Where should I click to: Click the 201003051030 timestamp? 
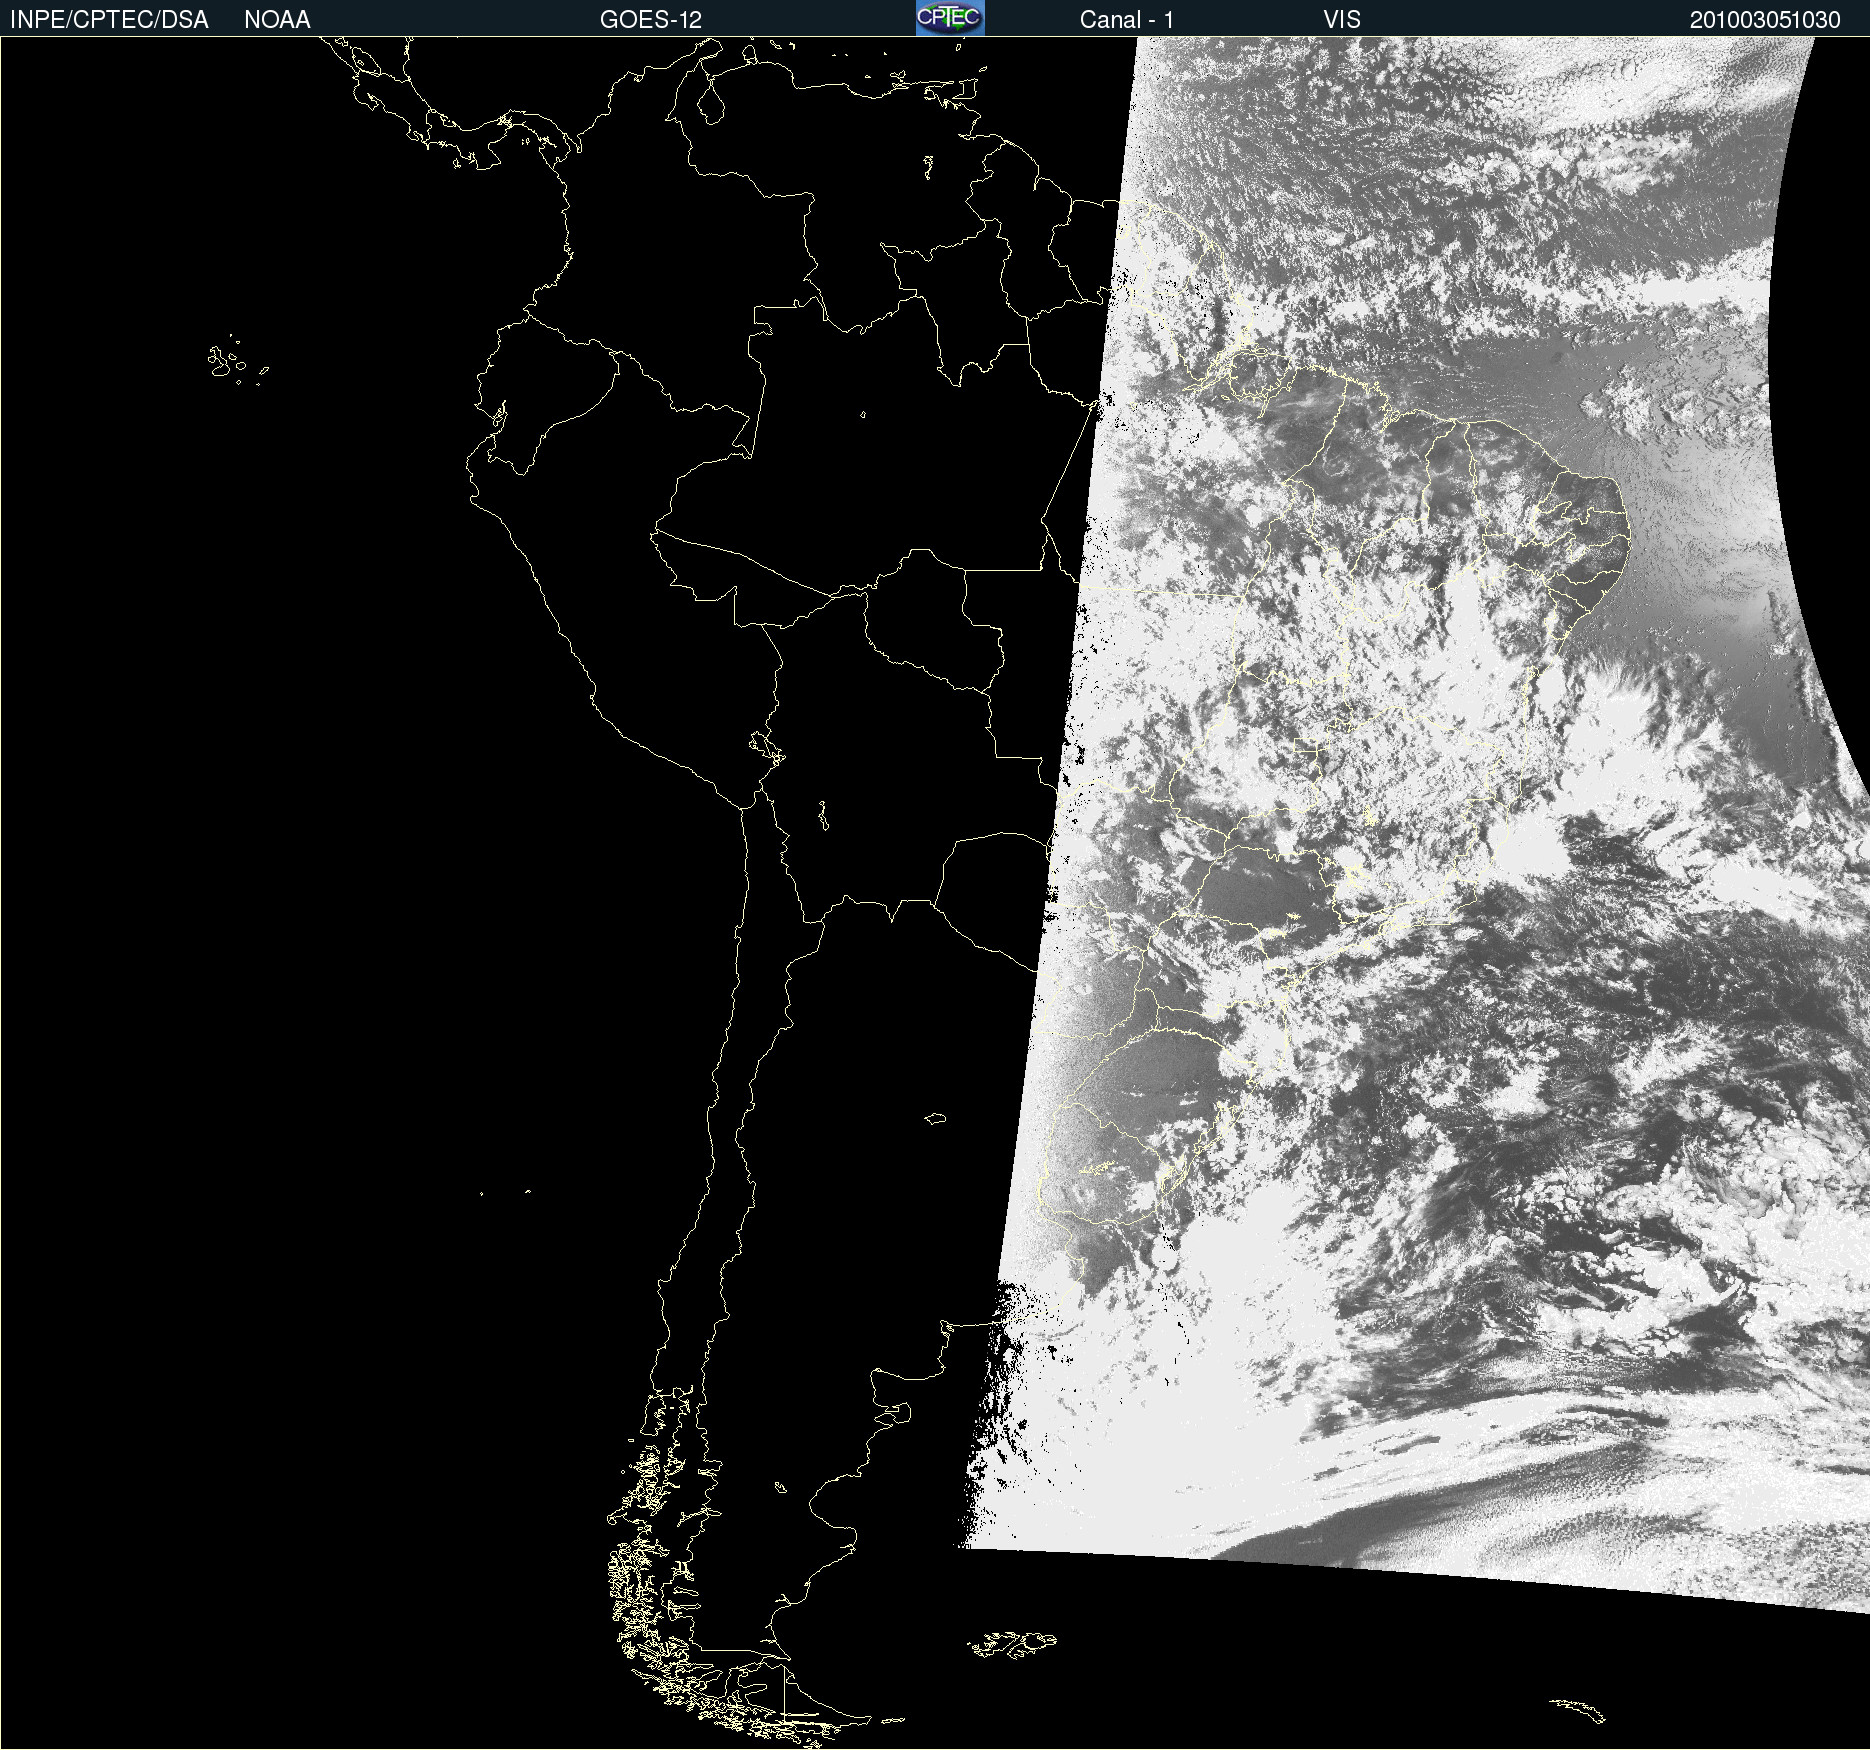coord(1765,20)
